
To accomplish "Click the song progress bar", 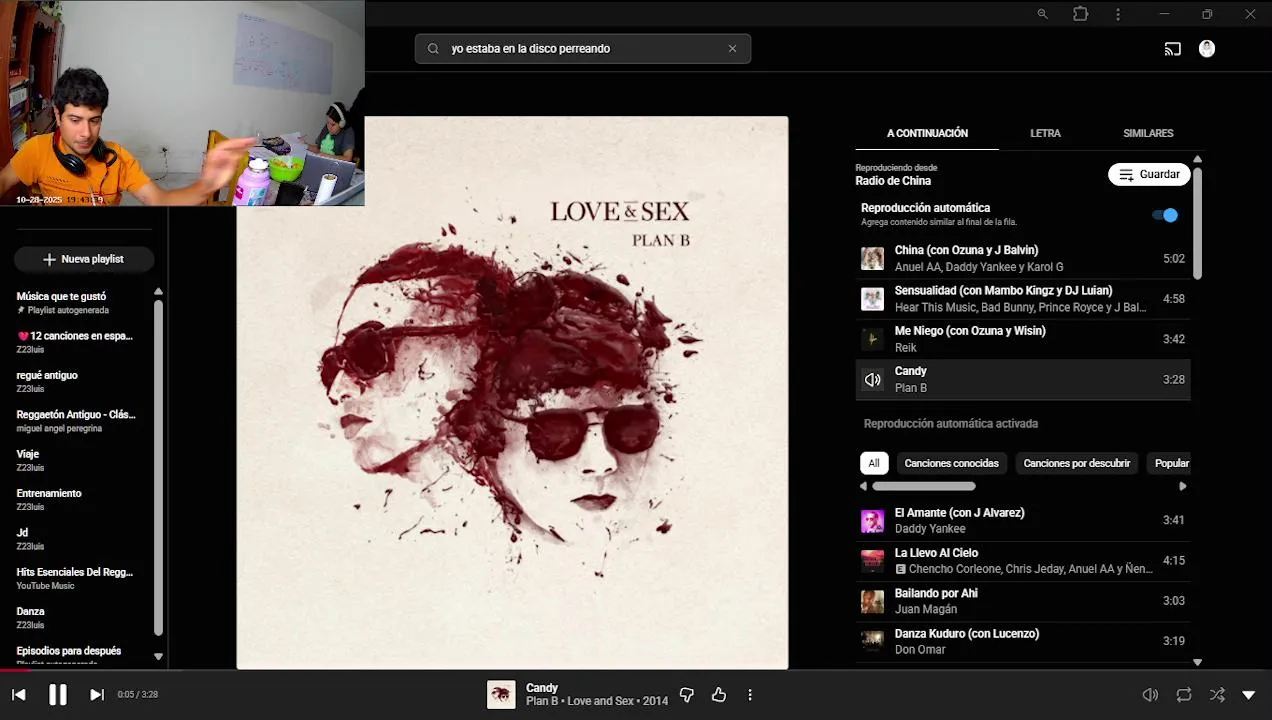I will coord(636,670).
